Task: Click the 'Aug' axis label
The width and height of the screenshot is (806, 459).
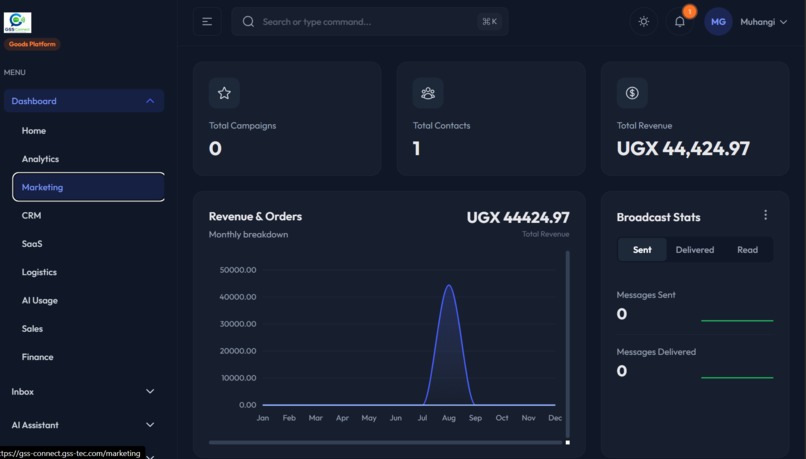Action: click(449, 418)
